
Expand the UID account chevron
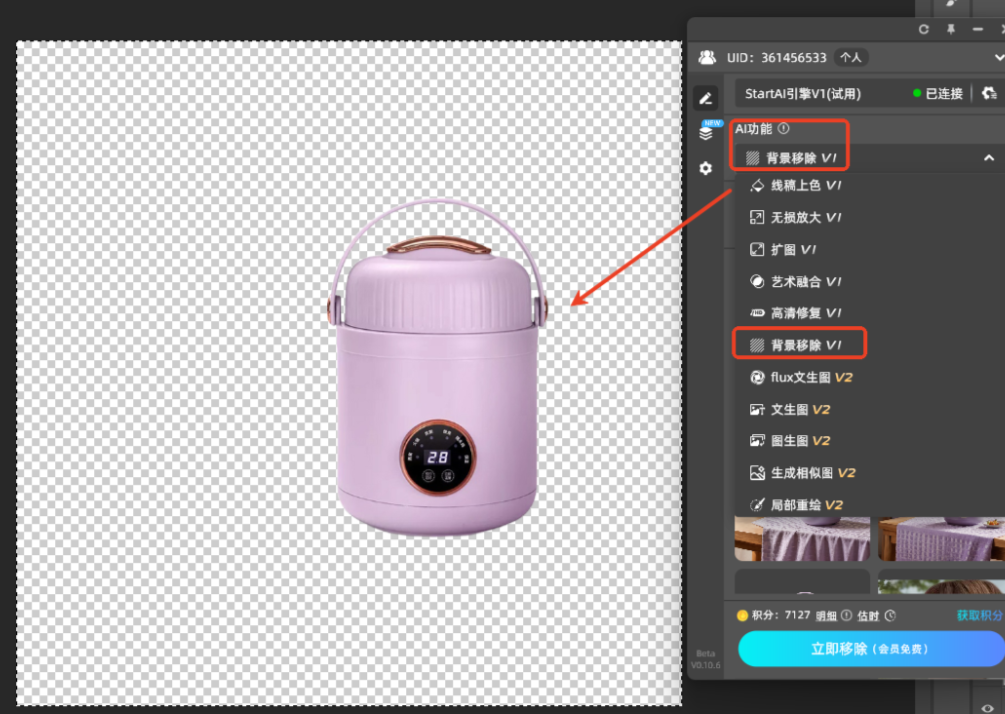(999, 58)
